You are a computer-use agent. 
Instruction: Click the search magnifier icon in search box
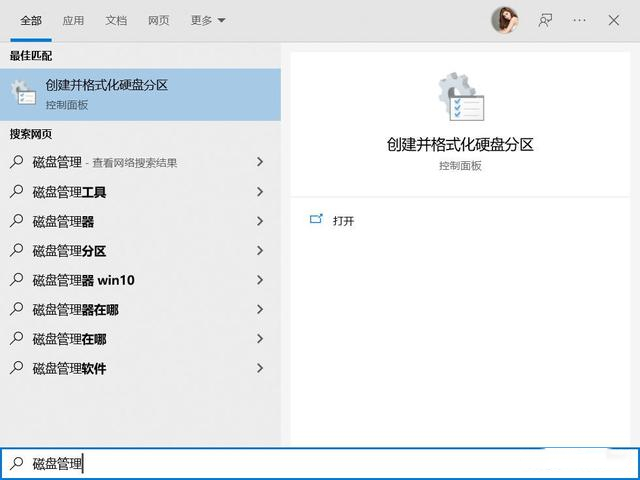click(x=17, y=463)
